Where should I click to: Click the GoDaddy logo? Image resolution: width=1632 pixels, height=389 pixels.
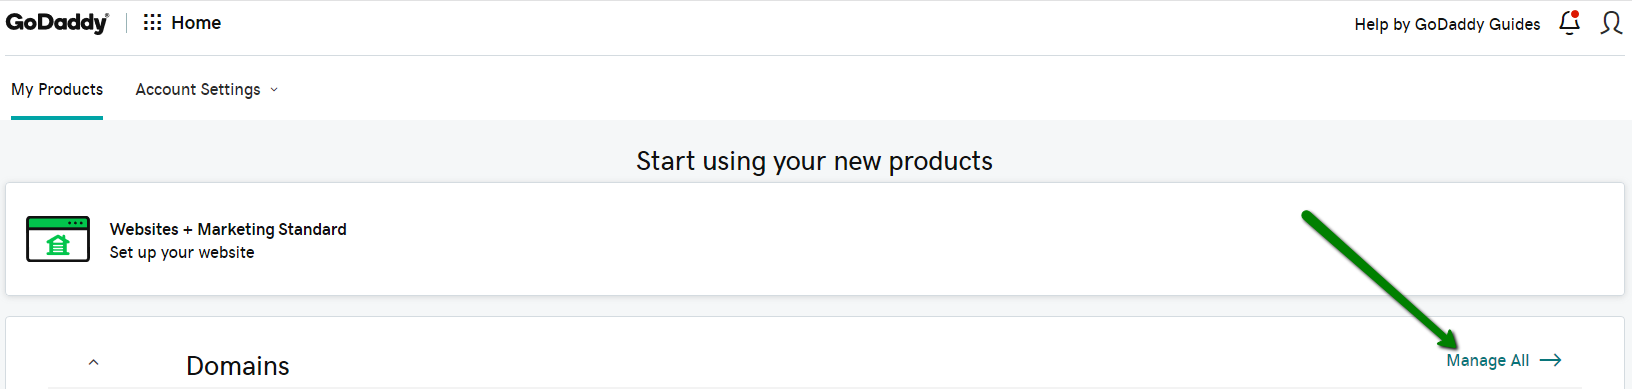tap(57, 22)
